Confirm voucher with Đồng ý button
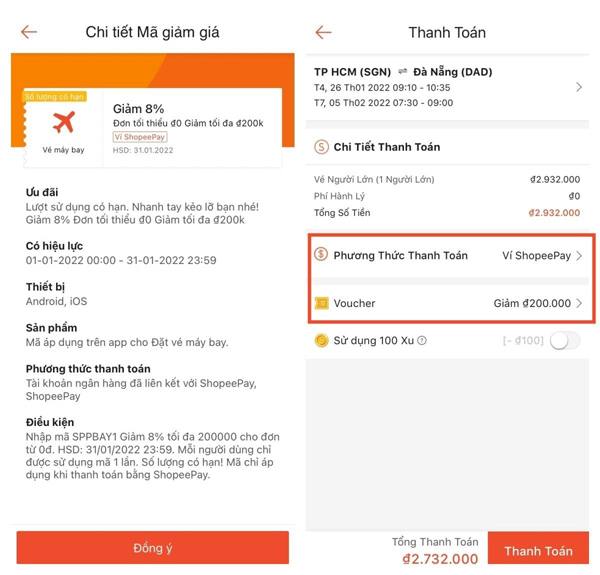 [152, 547]
